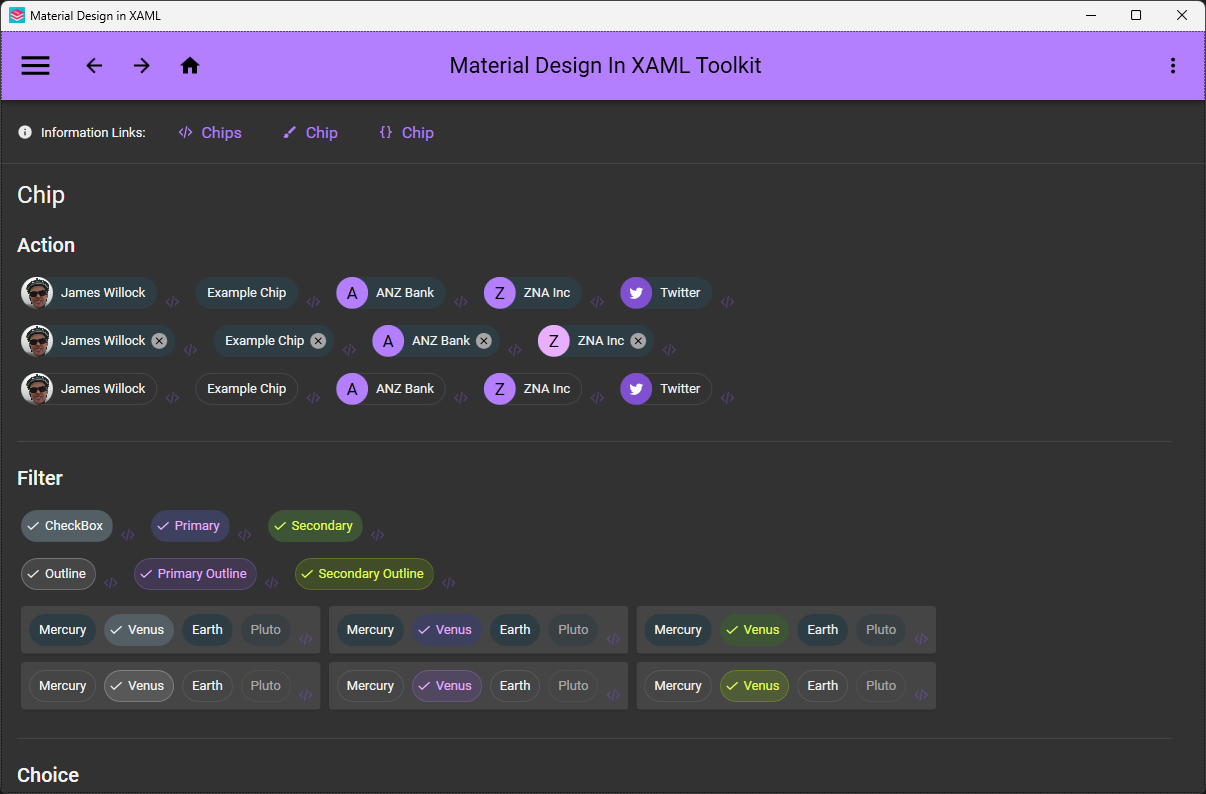Open the Chip API link with braces icon
The image size is (1206, 794).
tap(406, 133)
